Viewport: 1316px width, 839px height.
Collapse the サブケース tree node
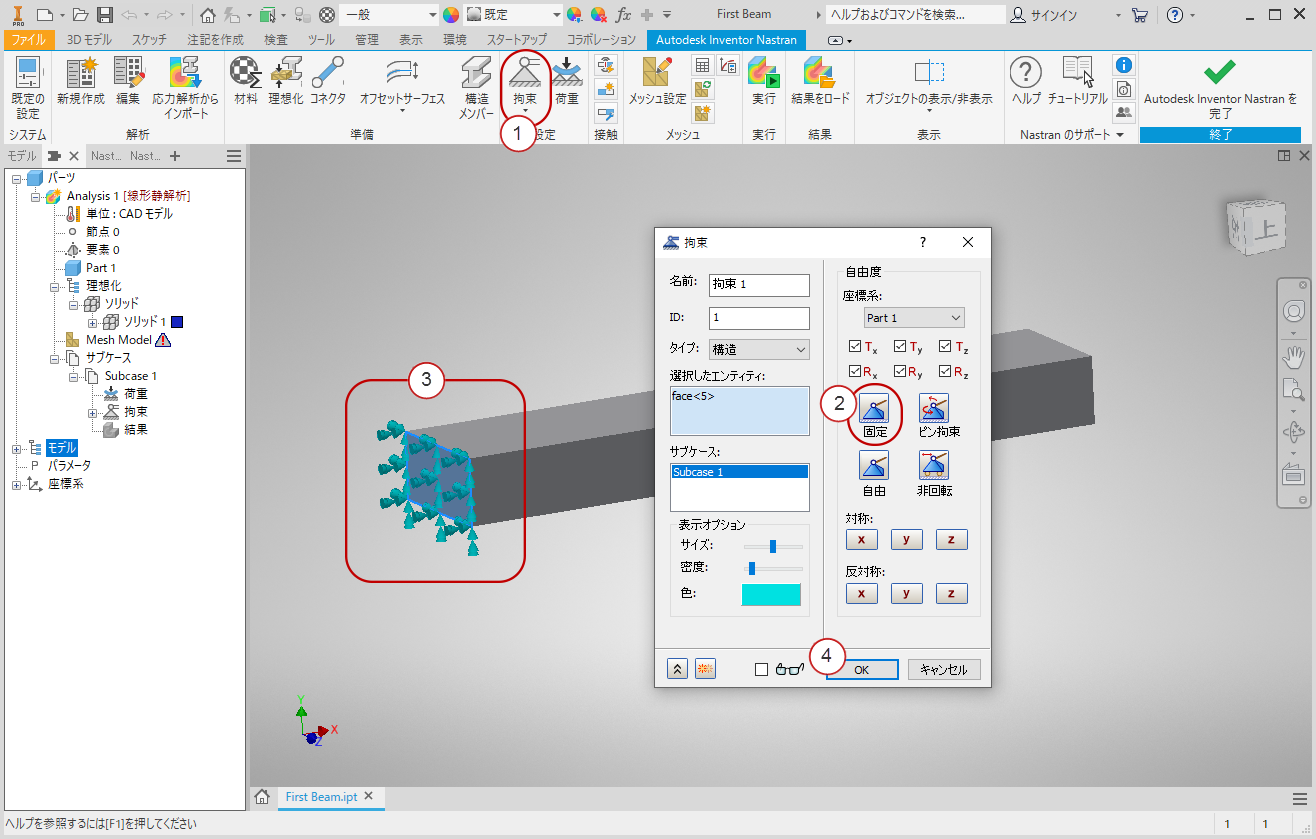(56, 357)
